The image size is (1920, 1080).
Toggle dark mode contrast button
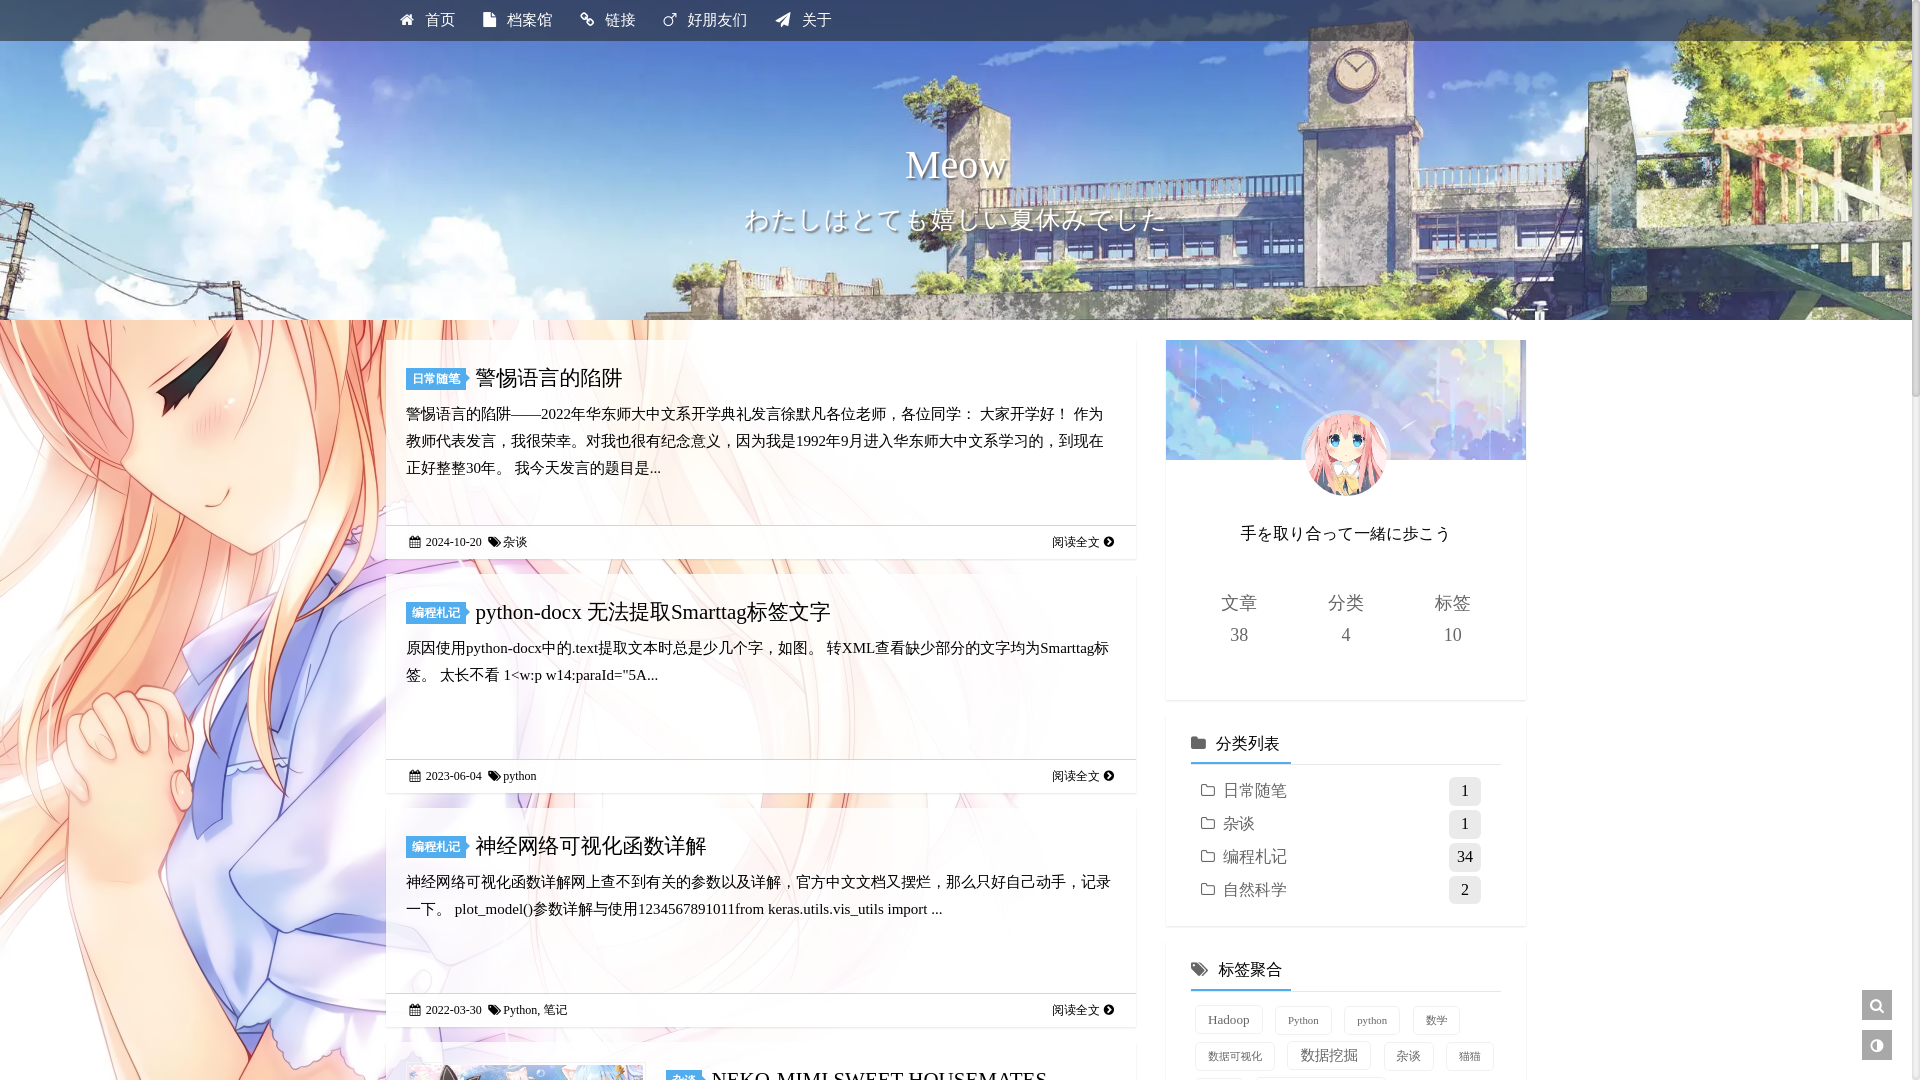1877,1045
